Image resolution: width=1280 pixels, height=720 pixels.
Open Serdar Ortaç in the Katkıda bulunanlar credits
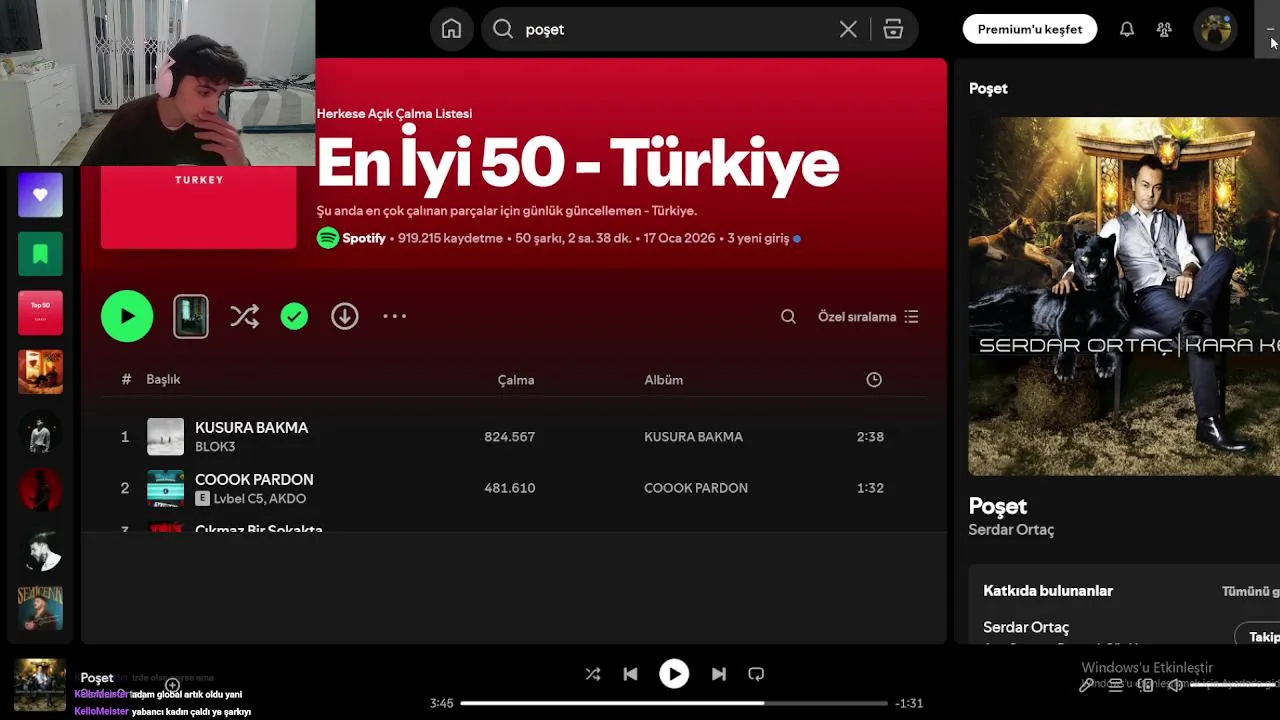tap(1026, 627)
